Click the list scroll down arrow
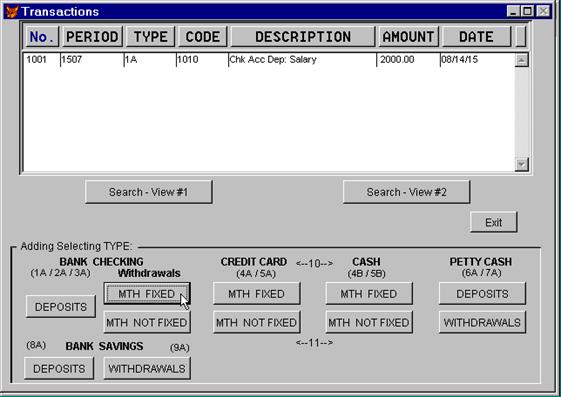Viewport: 561px width, 397px height. (521, 165)
